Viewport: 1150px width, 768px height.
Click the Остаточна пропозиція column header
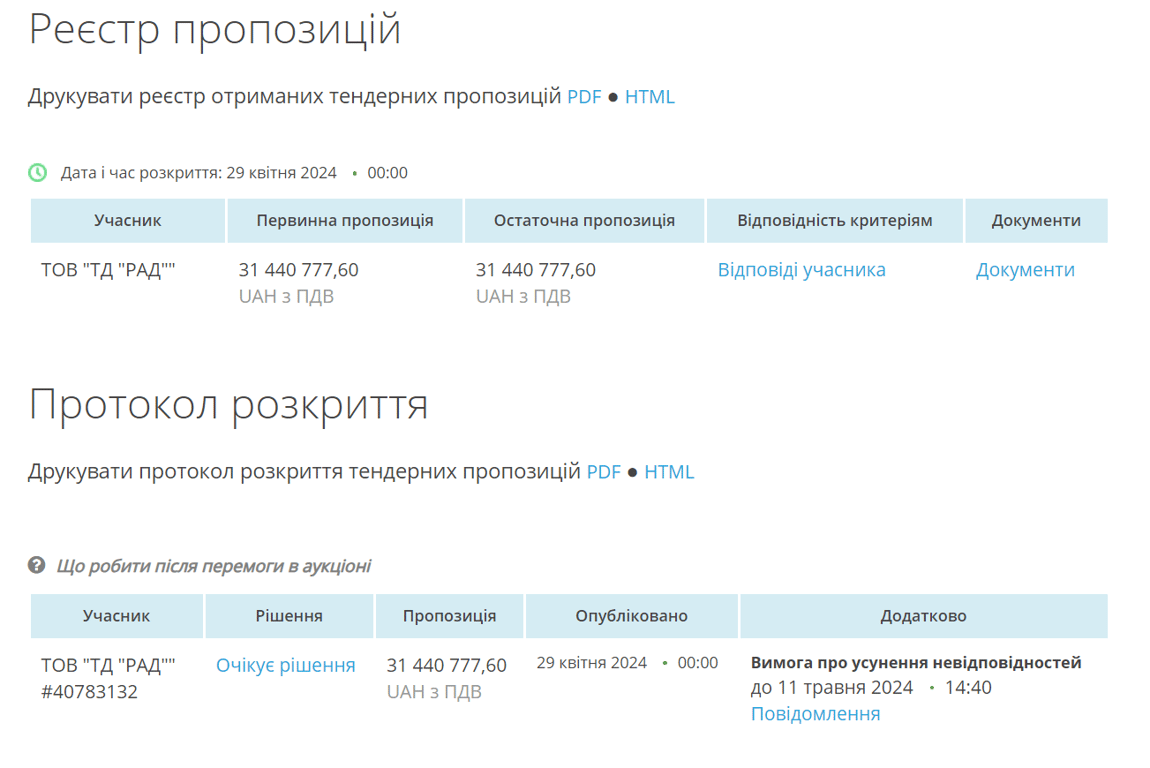point(584,220)
